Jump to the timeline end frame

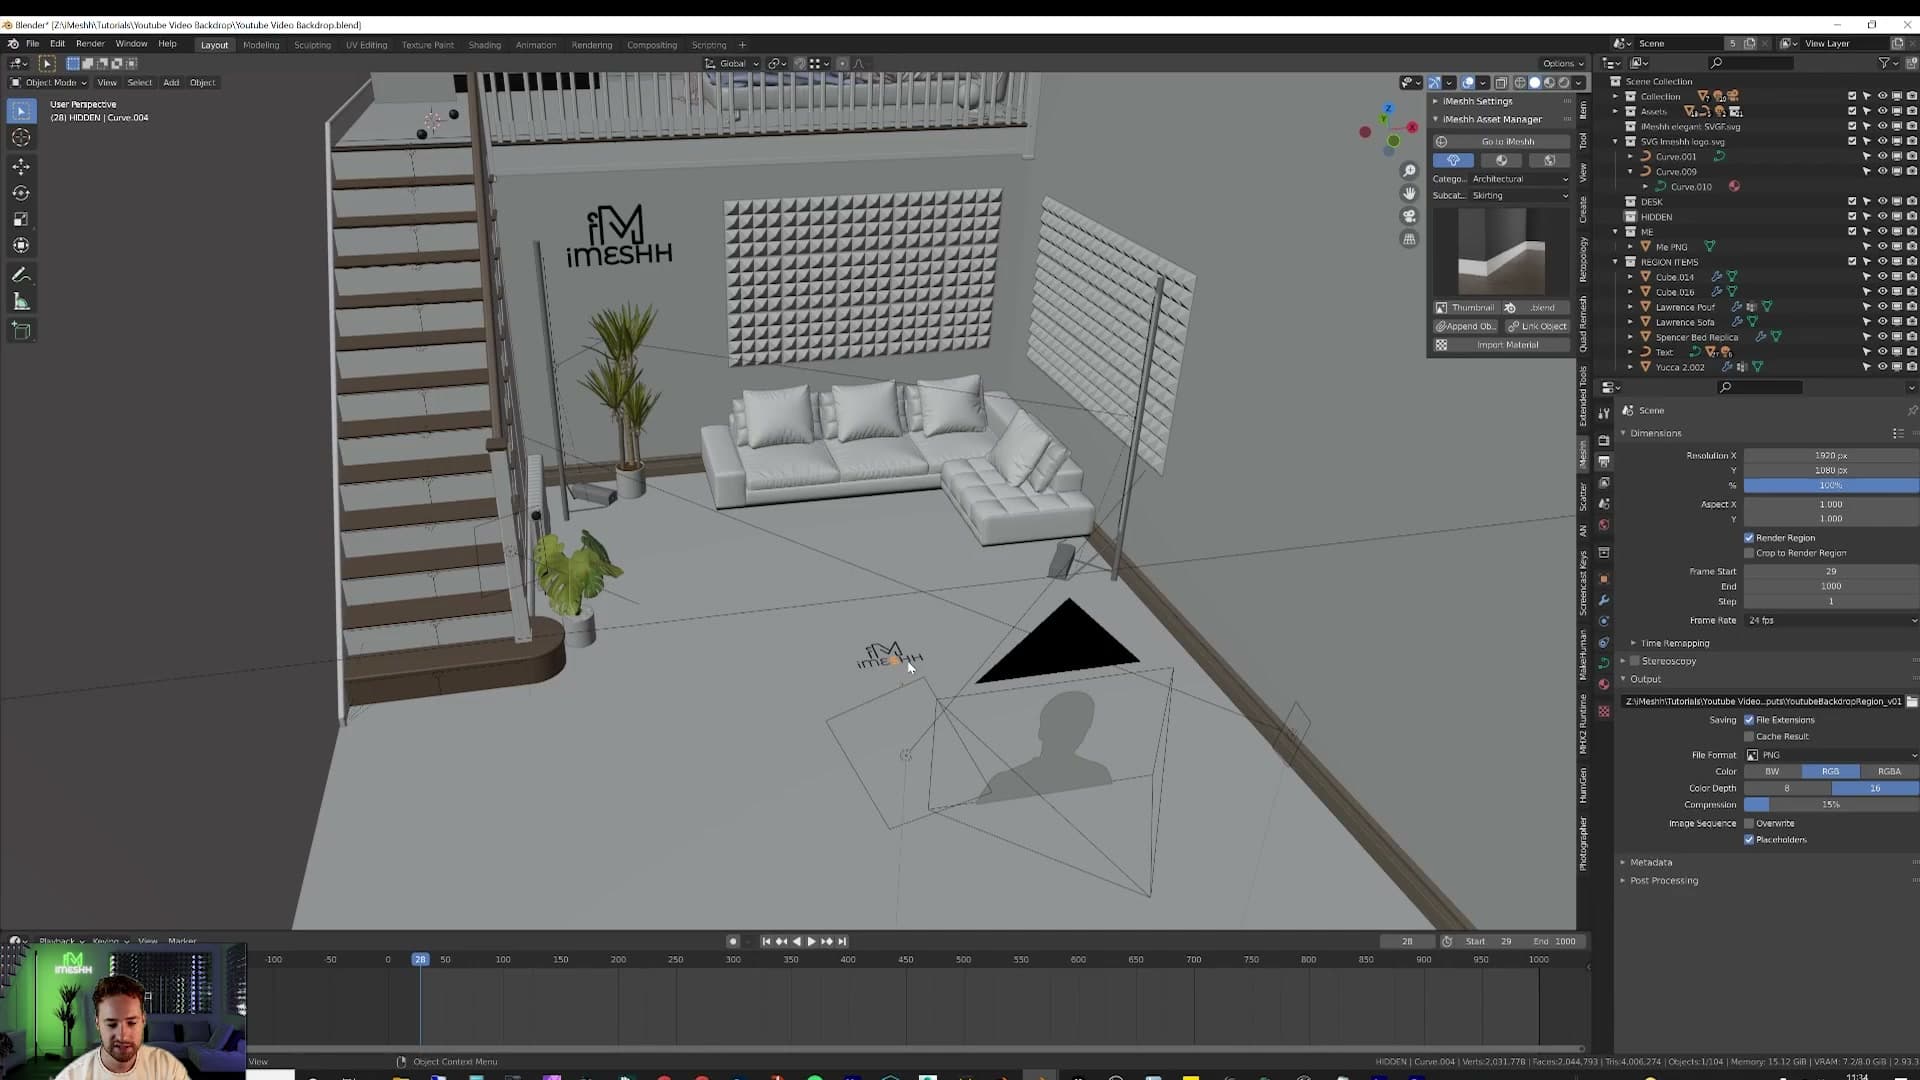842,941
